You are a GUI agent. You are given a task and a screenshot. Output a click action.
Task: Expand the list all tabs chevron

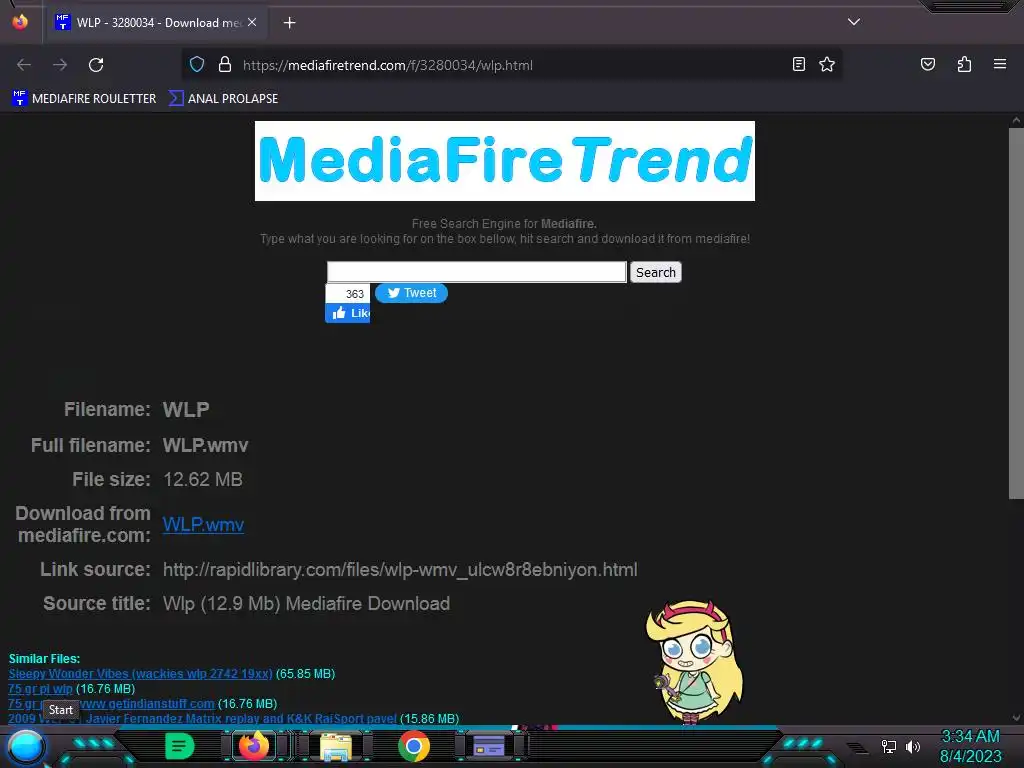(854, 22)
